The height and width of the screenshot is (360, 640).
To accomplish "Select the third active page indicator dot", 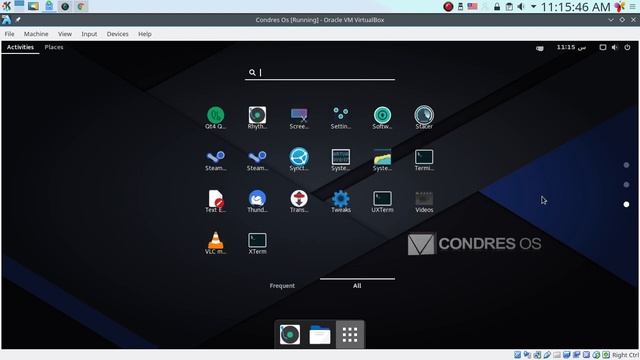I will 627,204.
